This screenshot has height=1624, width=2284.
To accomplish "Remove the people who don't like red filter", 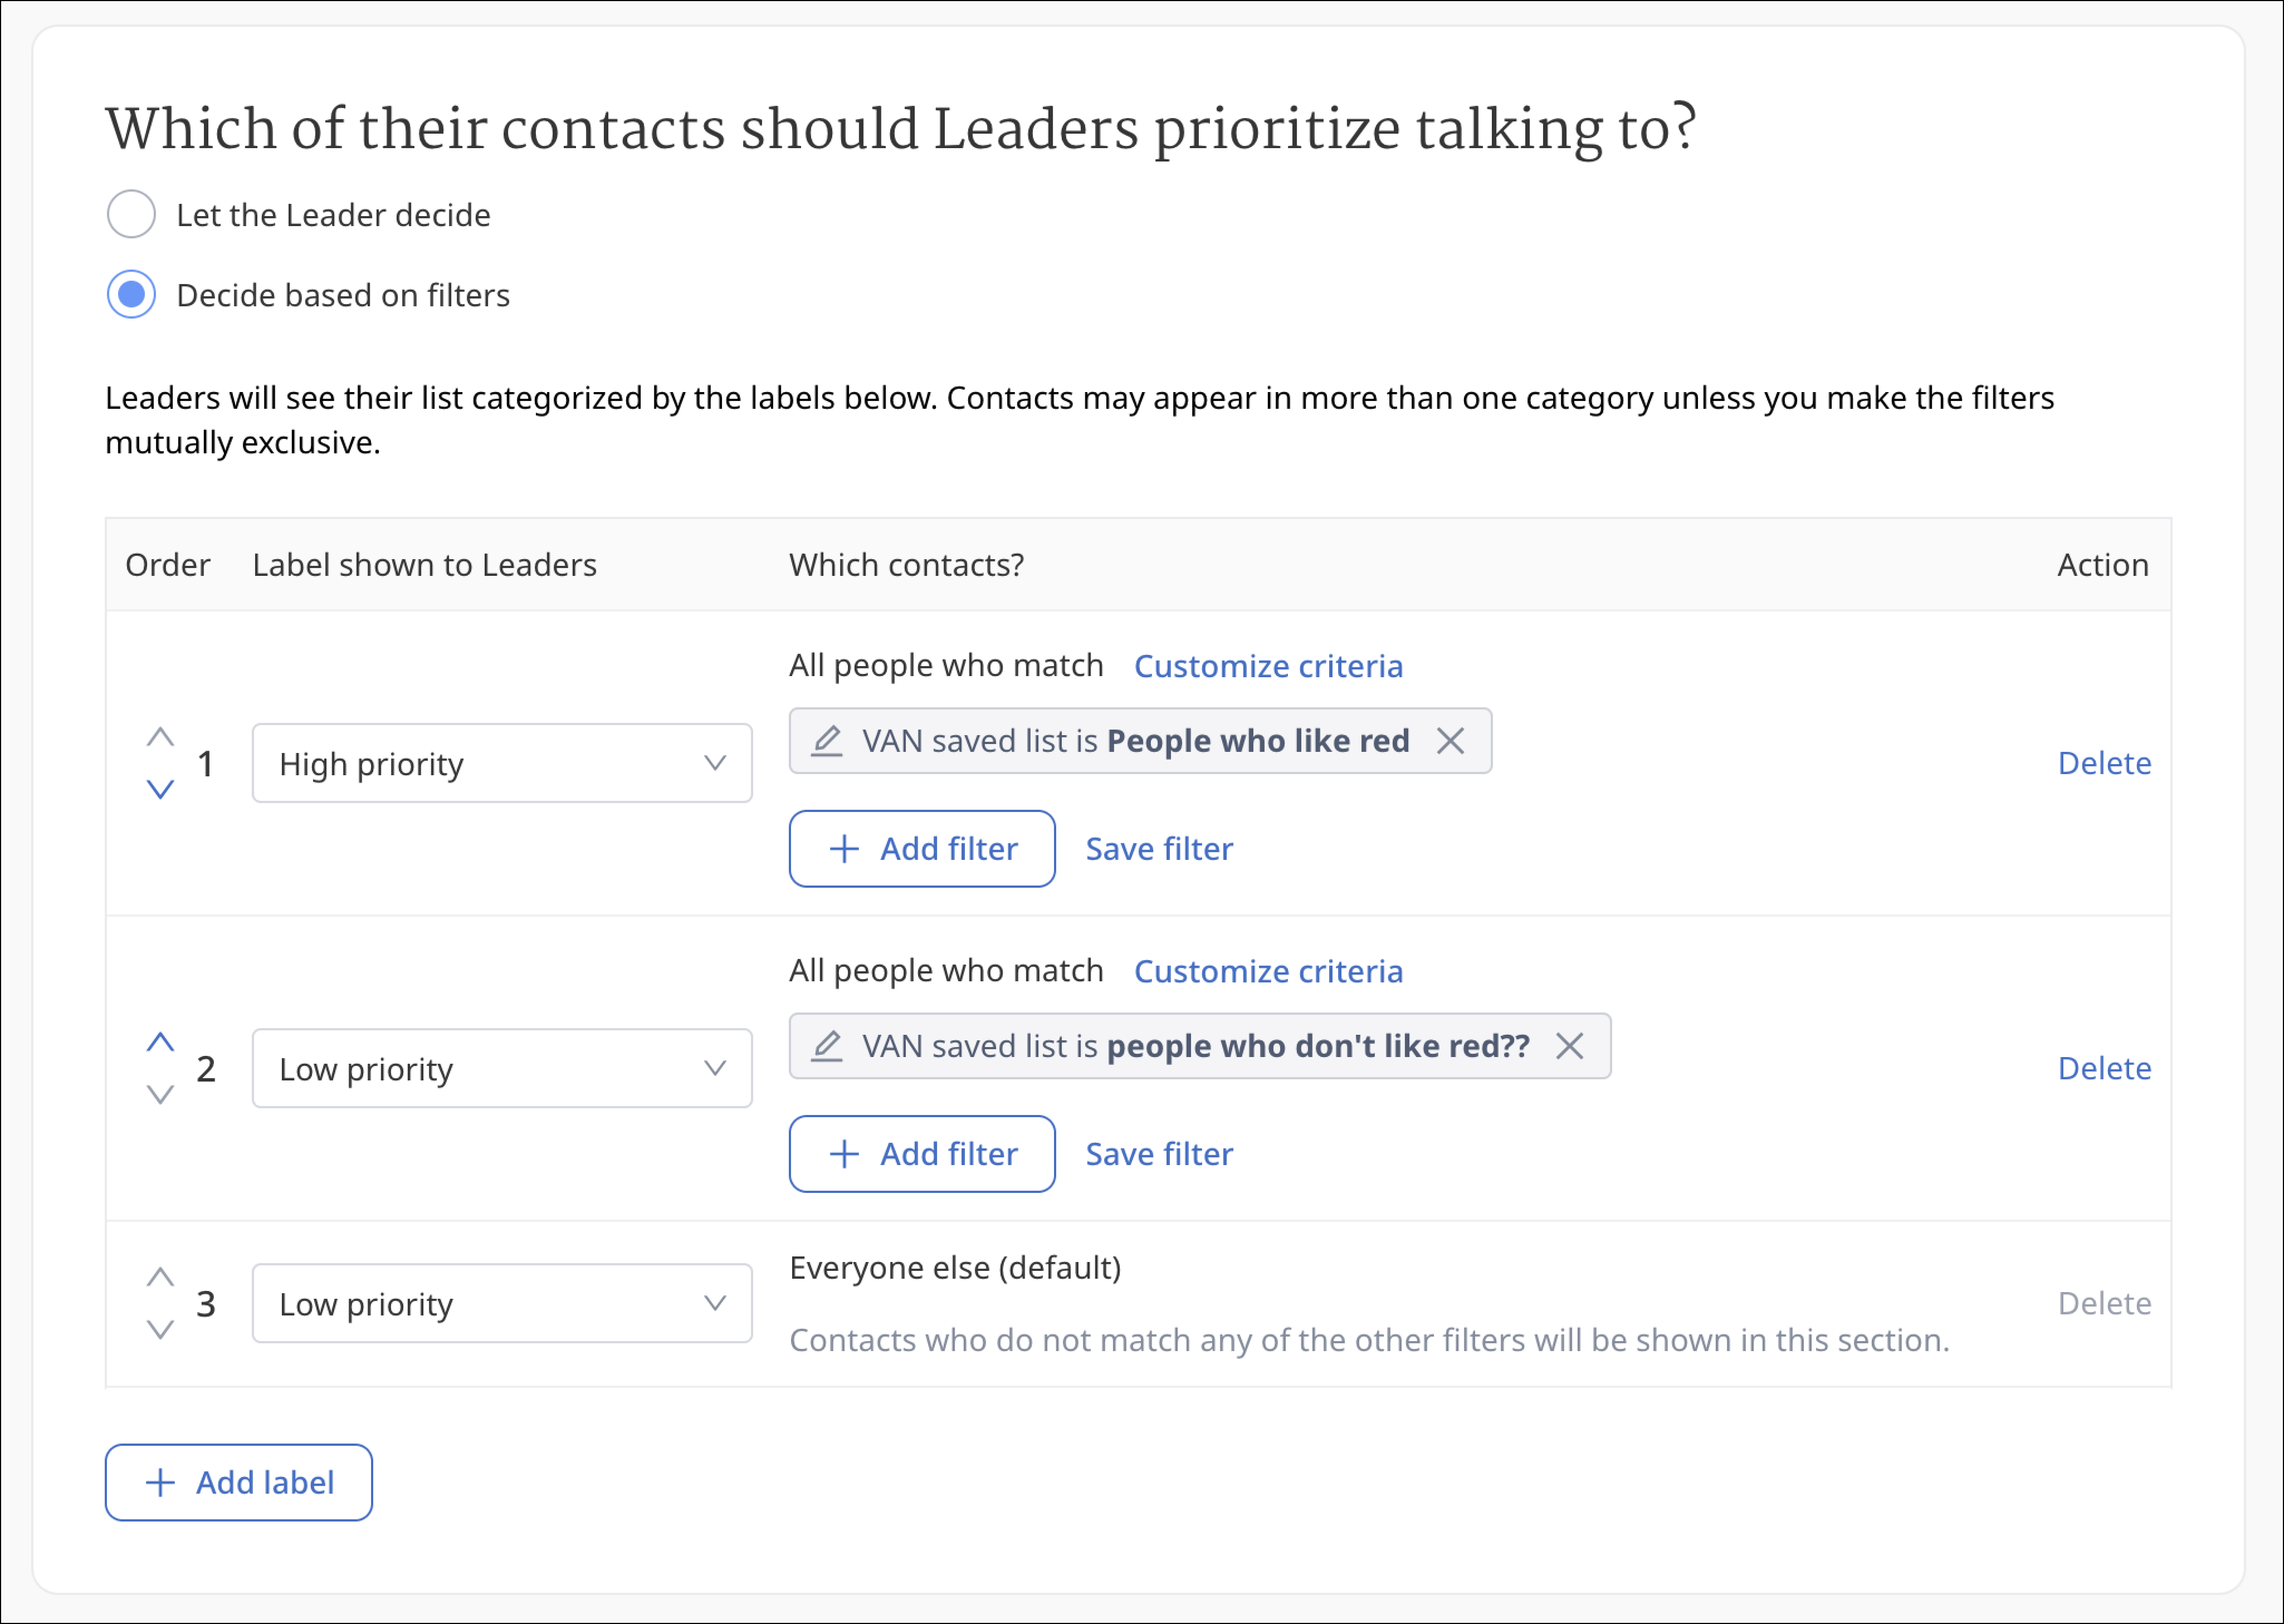I will pos(1570,1046).
